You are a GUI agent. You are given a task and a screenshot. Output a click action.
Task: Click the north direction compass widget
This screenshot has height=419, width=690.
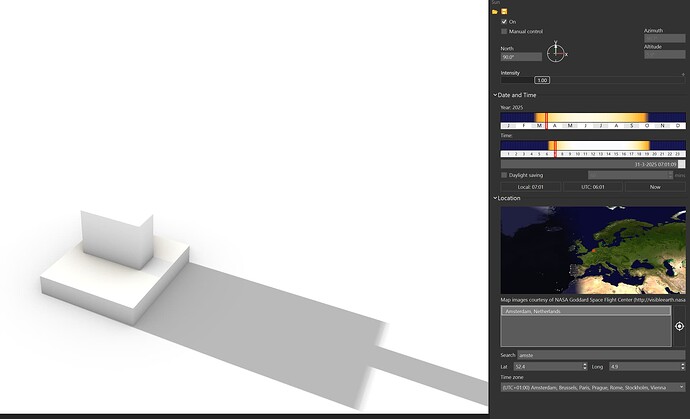coord(556,52)
